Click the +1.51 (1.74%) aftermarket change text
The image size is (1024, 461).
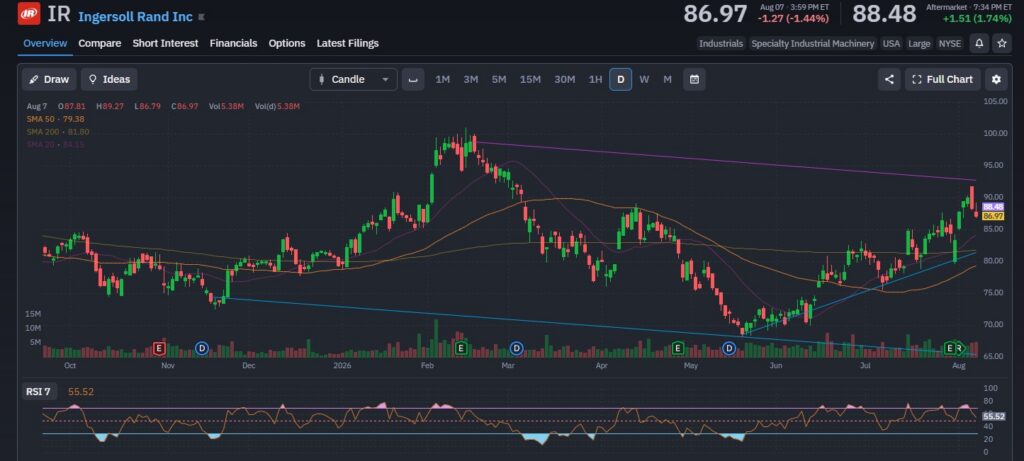tap(976, 18)
